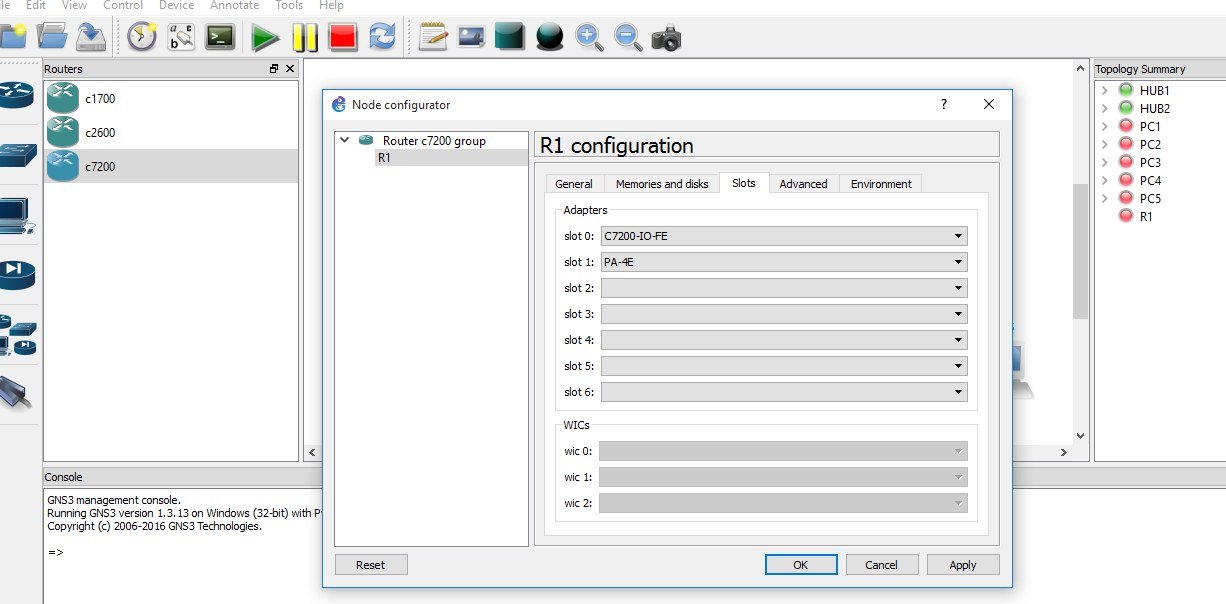Image resolution: width=1226 pixels, height=604 pixels.
Task: Click OK in Node configurator
Action: (x=801, y=565)
